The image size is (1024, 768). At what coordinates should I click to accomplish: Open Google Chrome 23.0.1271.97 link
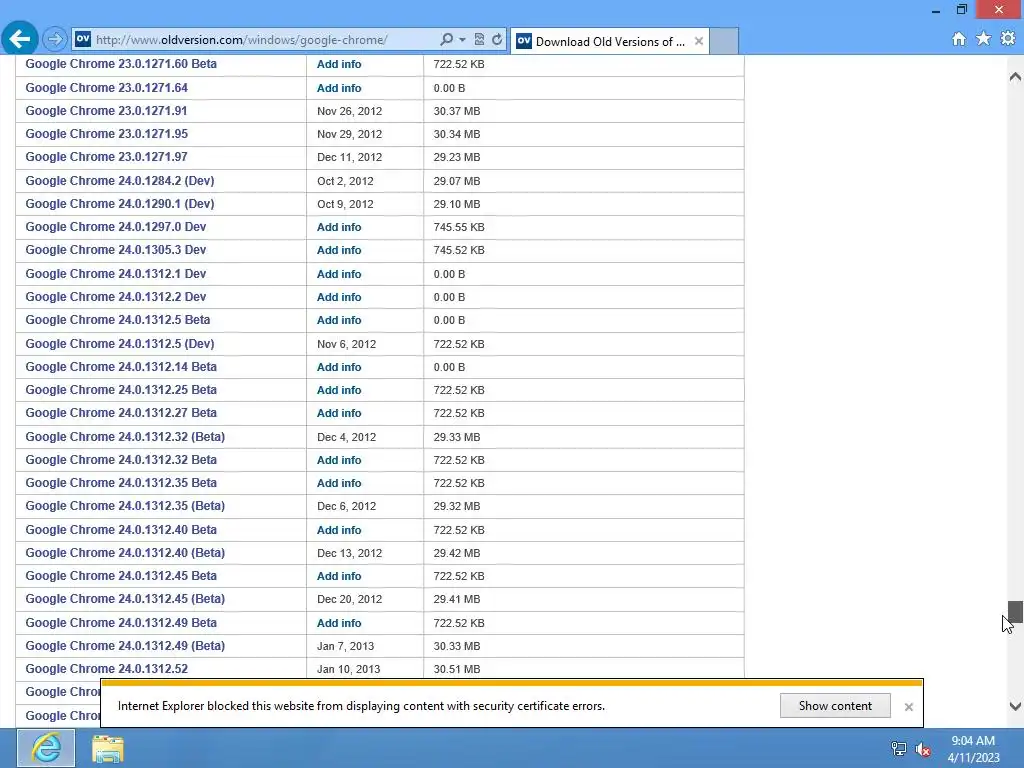(106, 157)
